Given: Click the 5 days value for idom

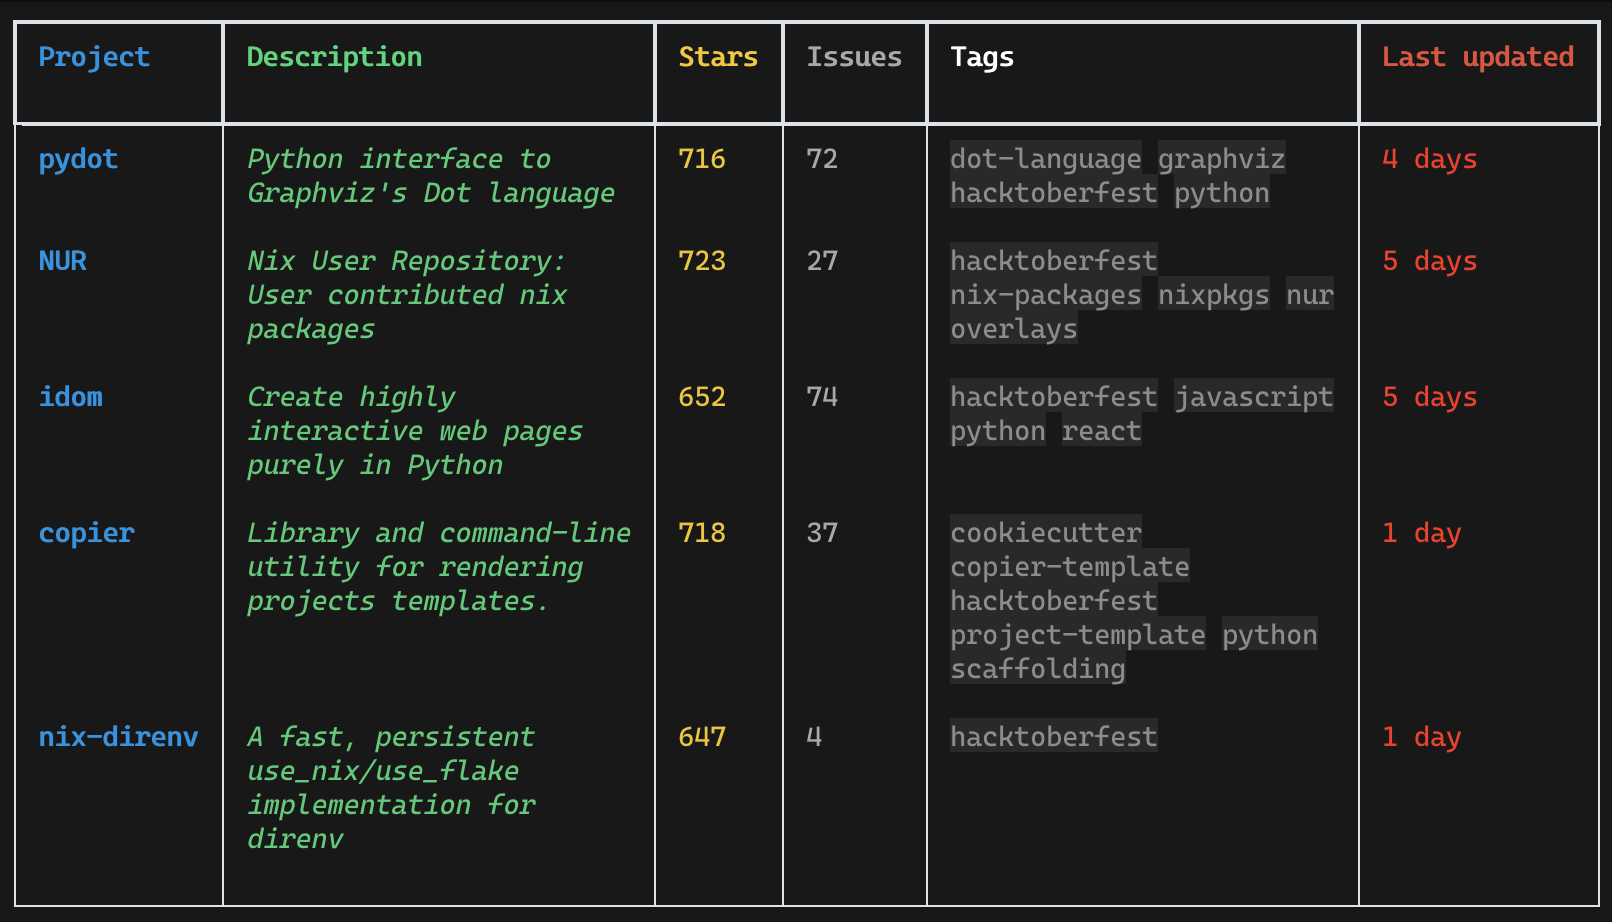Looking at the screenshot, I should (x=1430, y=397).
